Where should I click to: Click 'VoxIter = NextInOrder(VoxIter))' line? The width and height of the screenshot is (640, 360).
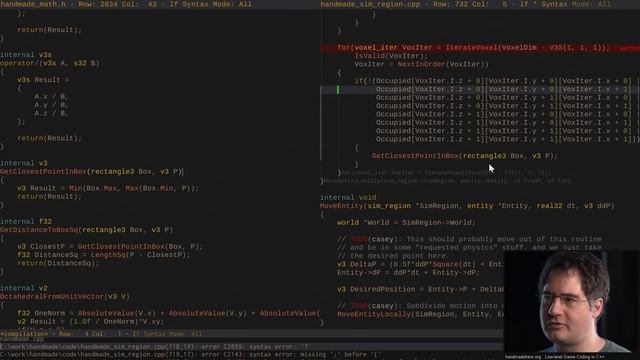(x=421, y=64)
